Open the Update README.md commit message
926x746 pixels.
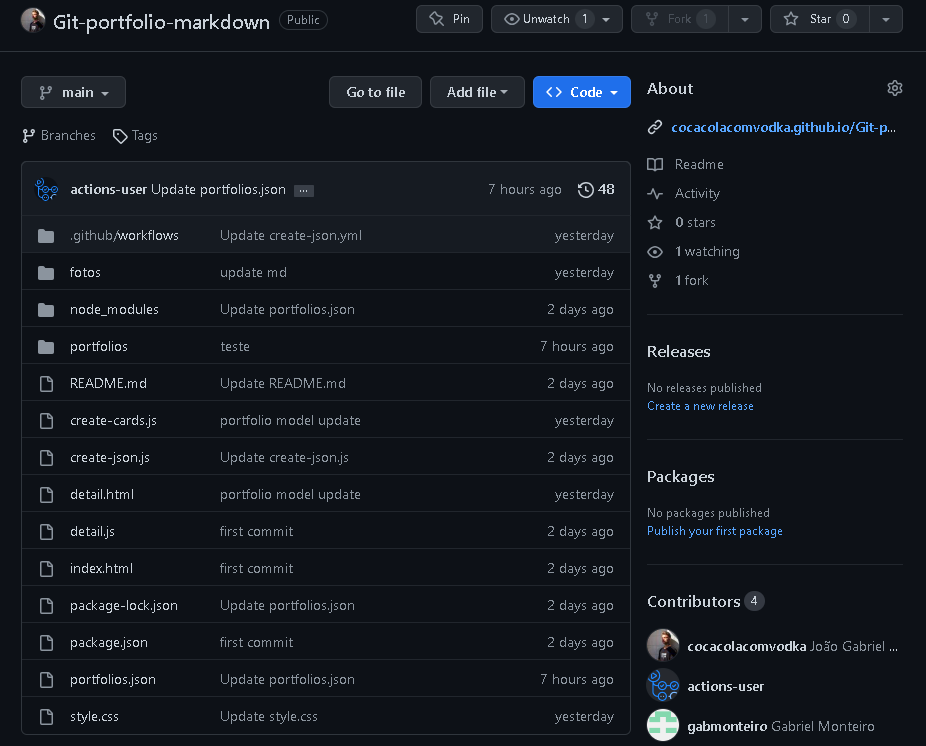(x=282, y=383)
